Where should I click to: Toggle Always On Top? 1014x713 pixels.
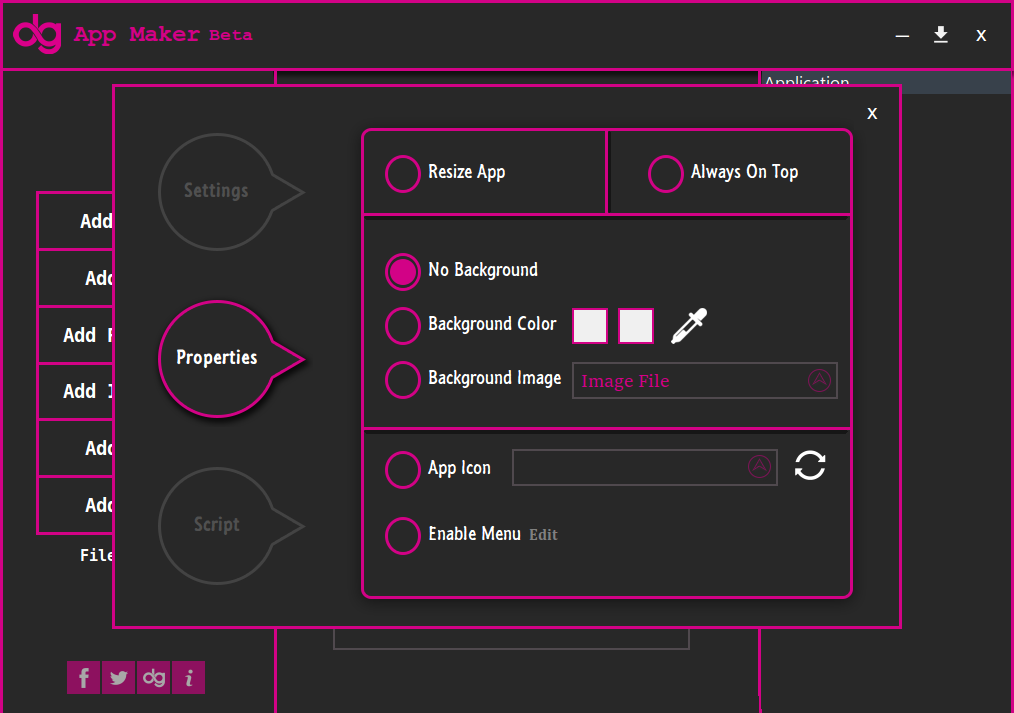click(x=665, y=173)
